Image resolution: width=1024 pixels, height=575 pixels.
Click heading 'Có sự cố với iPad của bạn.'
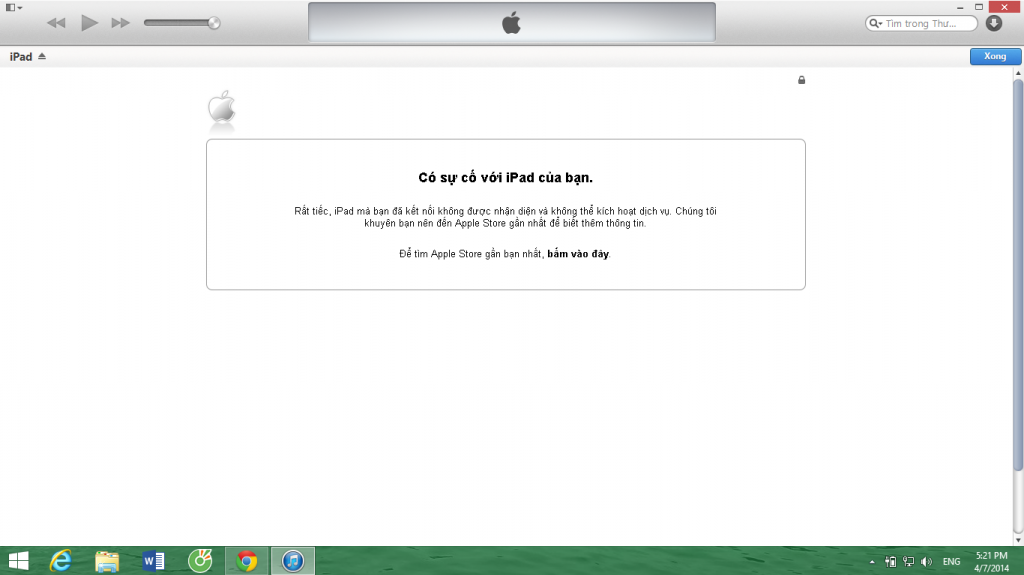[505, 178]
